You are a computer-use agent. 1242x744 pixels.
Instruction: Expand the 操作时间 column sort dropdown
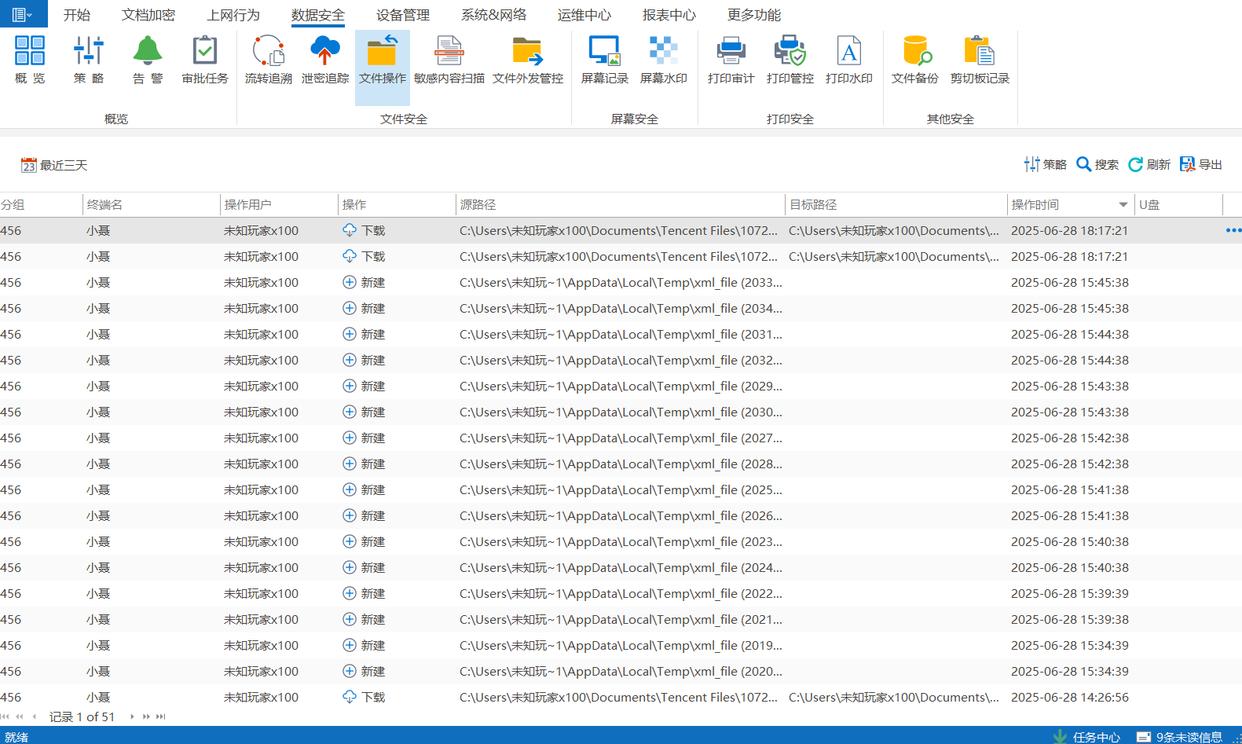(1123, 205)
